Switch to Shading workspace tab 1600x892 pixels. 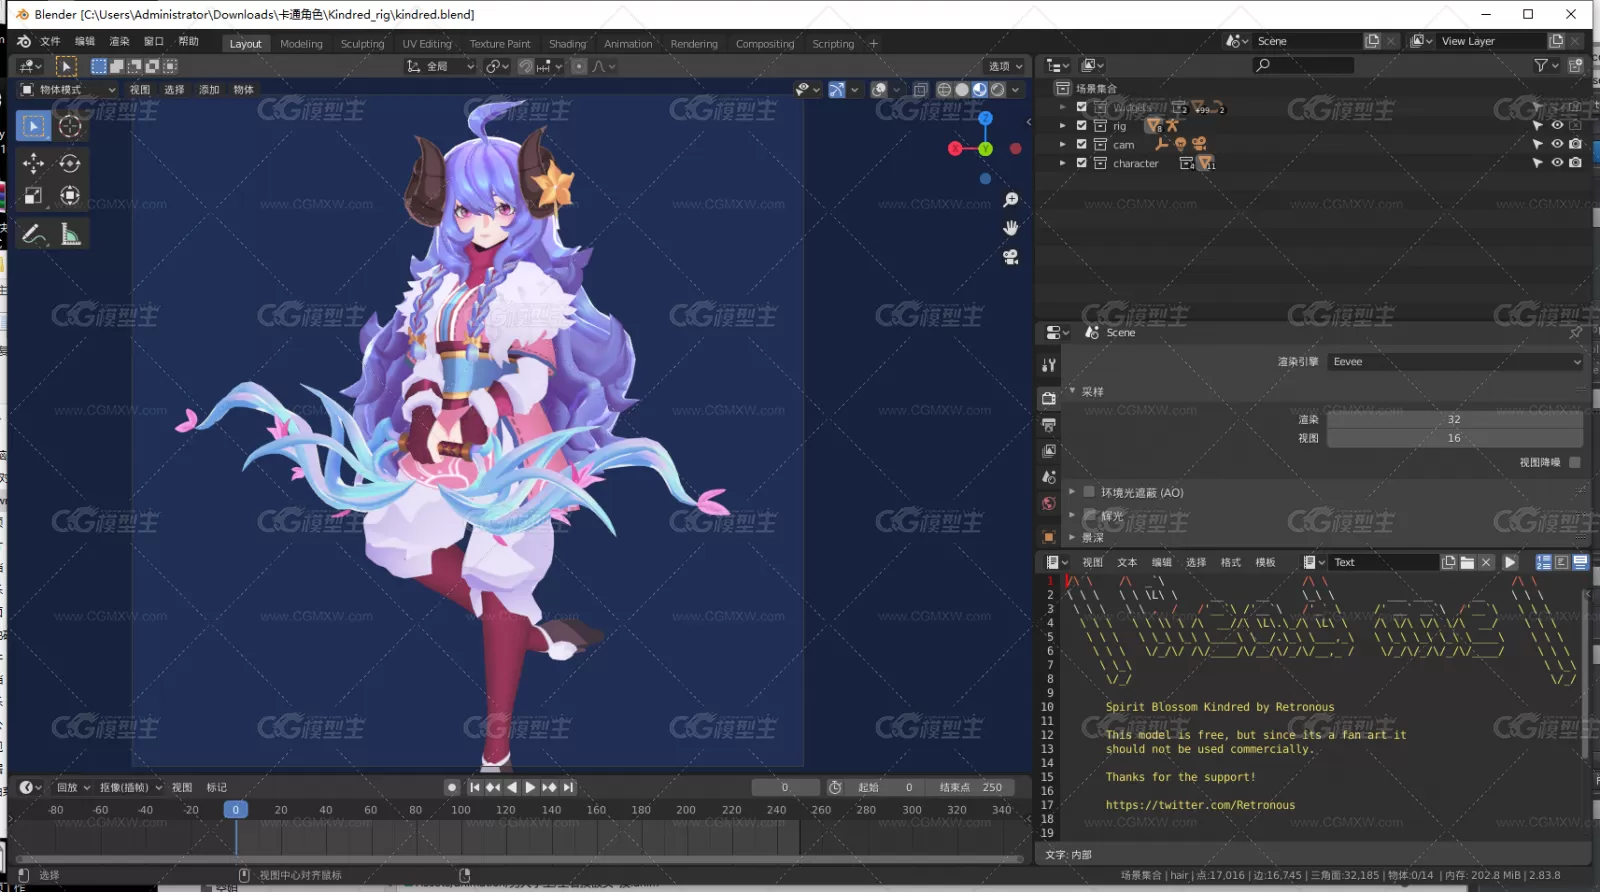567,44
